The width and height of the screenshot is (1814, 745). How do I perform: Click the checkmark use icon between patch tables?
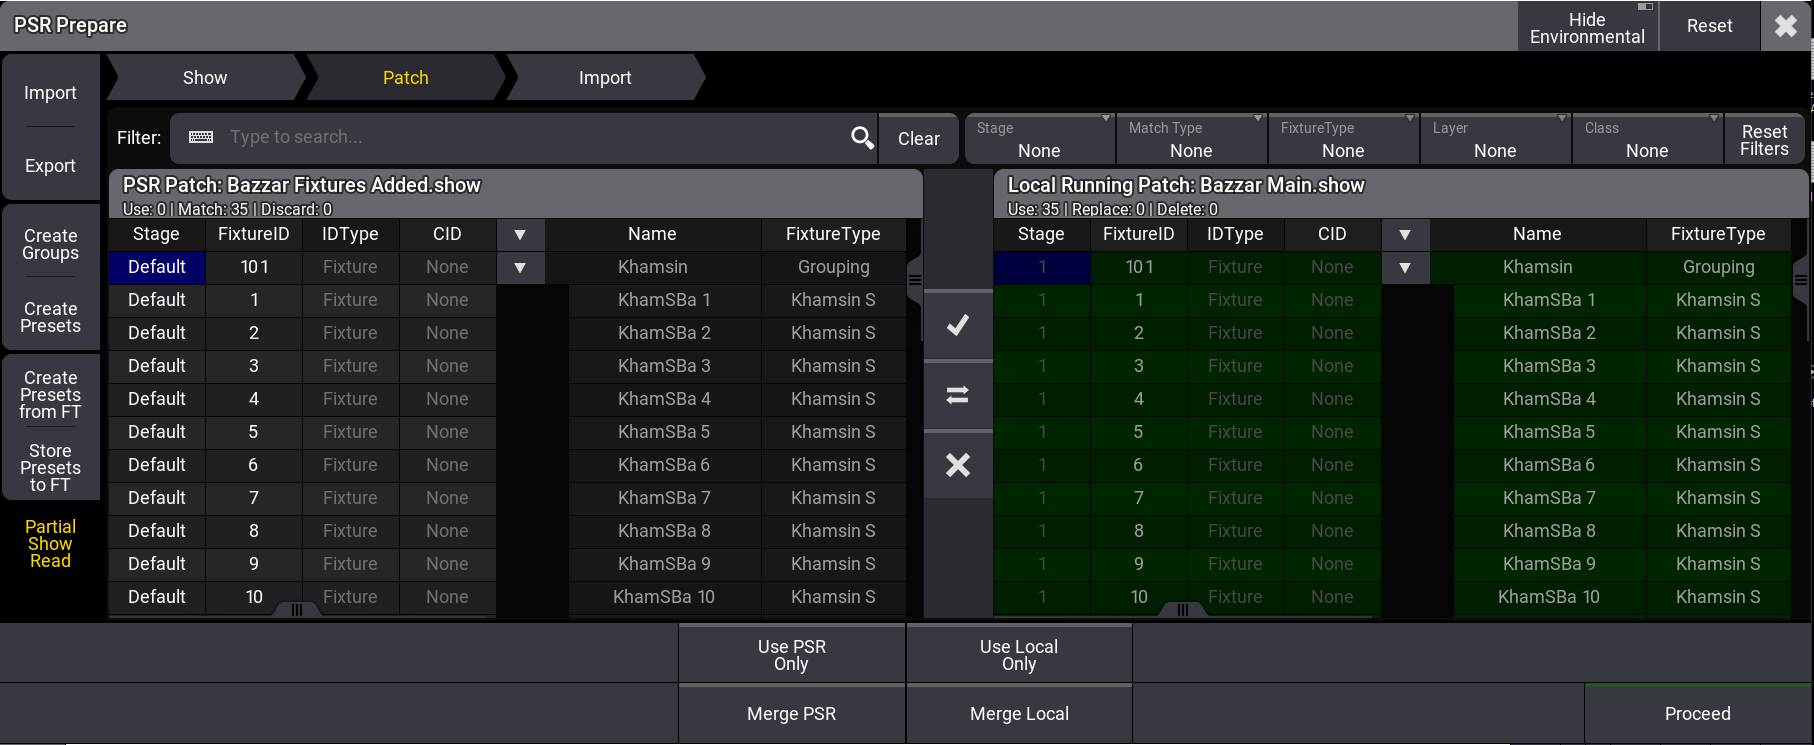tap(958, 325)
